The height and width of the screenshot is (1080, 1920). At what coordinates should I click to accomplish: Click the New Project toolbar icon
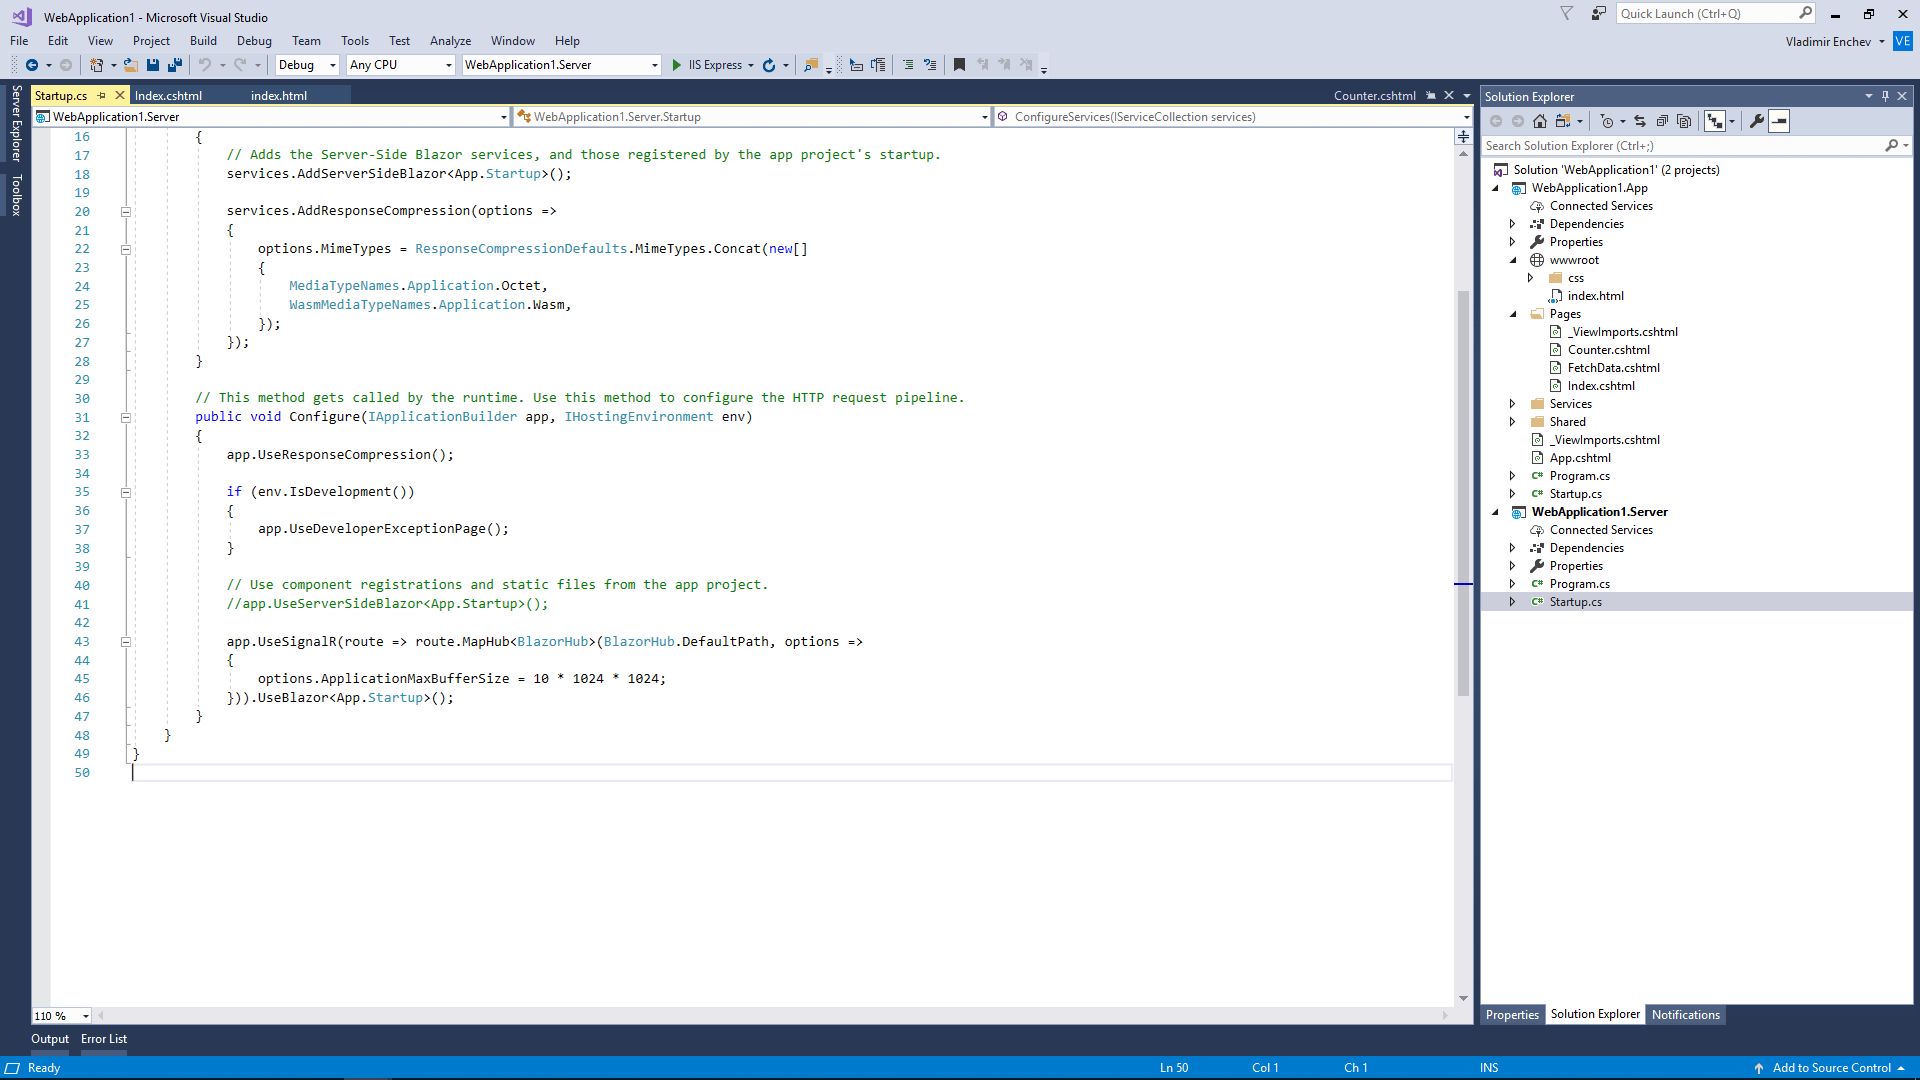(x=96, y=65)
